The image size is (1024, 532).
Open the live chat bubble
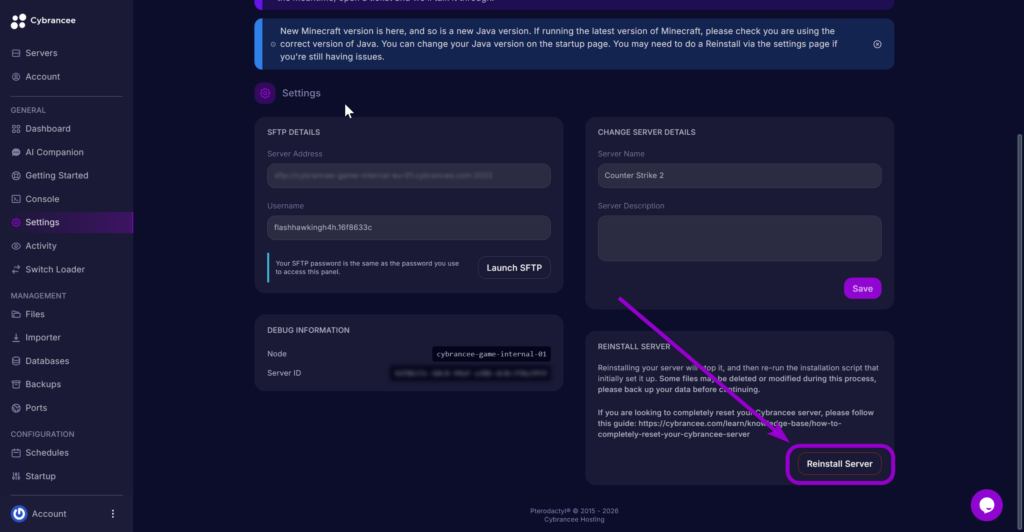tap(986, 505)
